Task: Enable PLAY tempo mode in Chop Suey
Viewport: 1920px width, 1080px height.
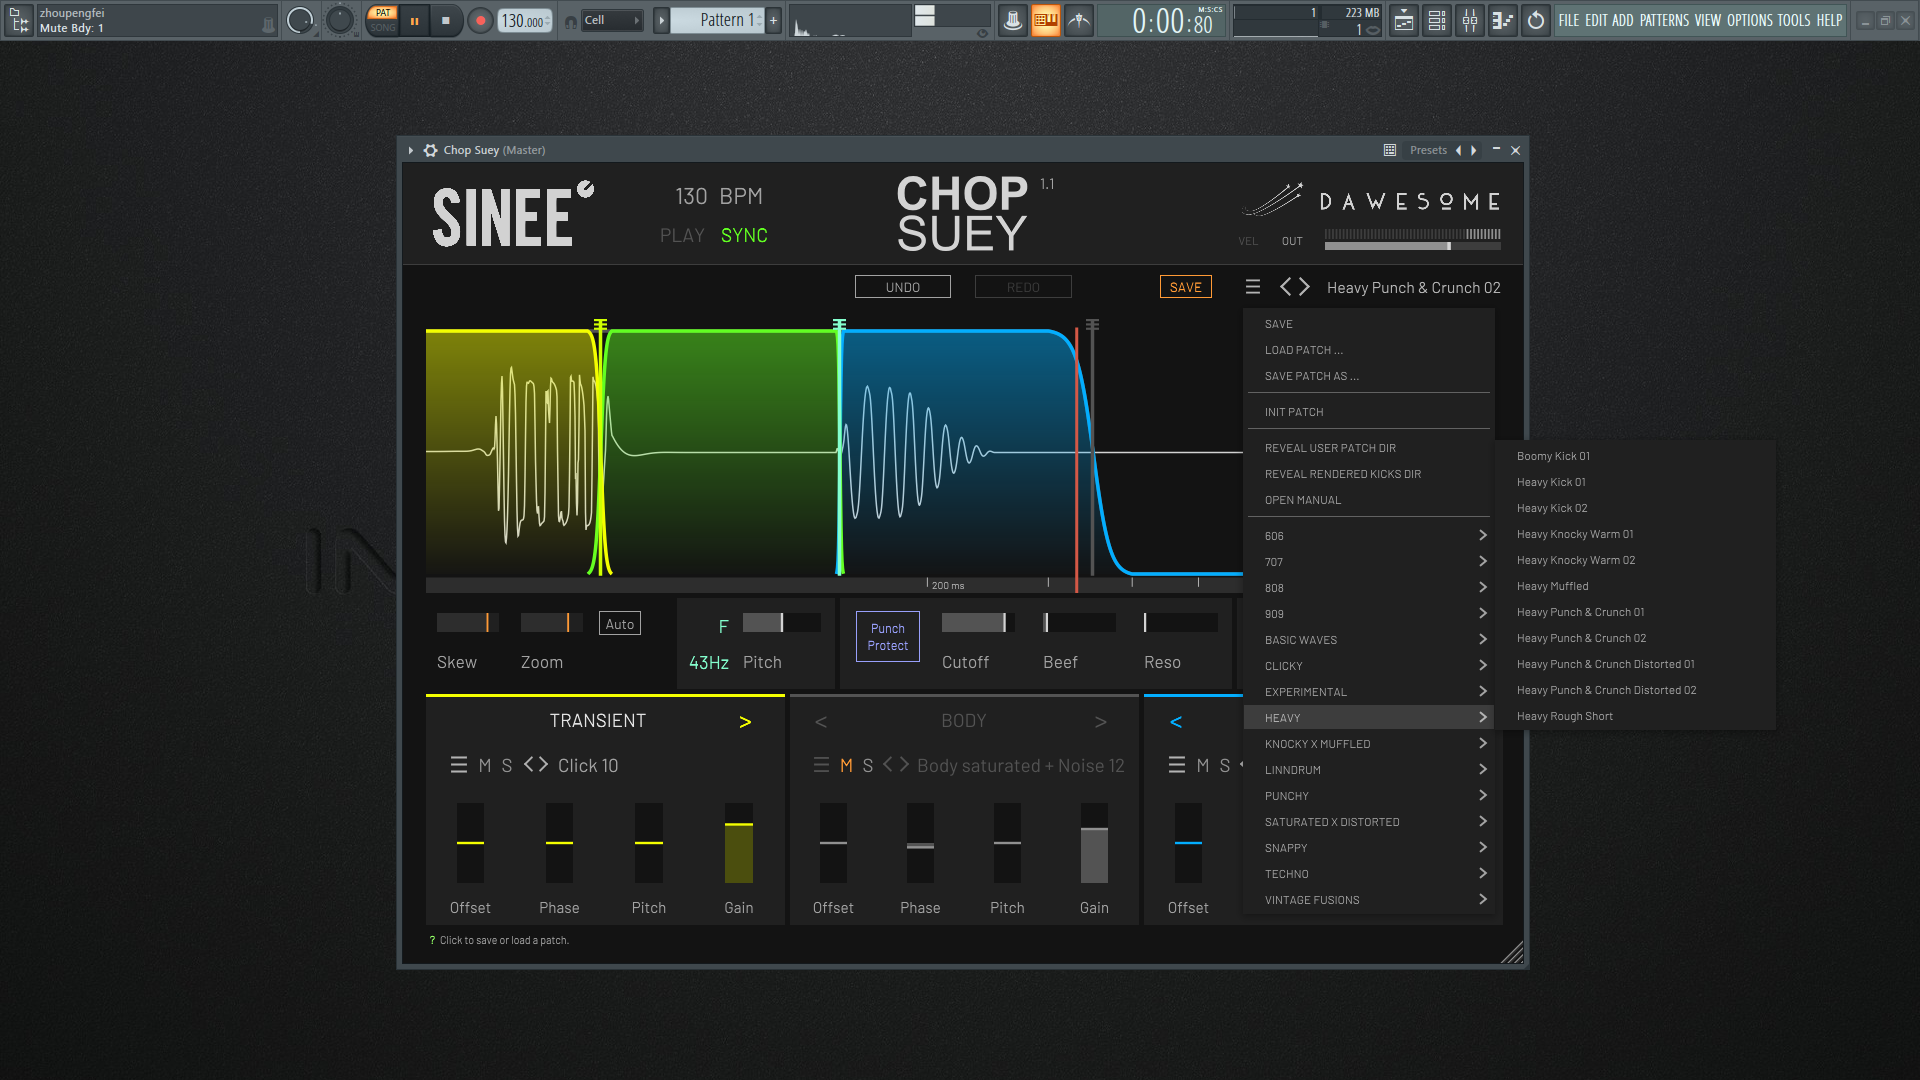Action: (682, 235)
